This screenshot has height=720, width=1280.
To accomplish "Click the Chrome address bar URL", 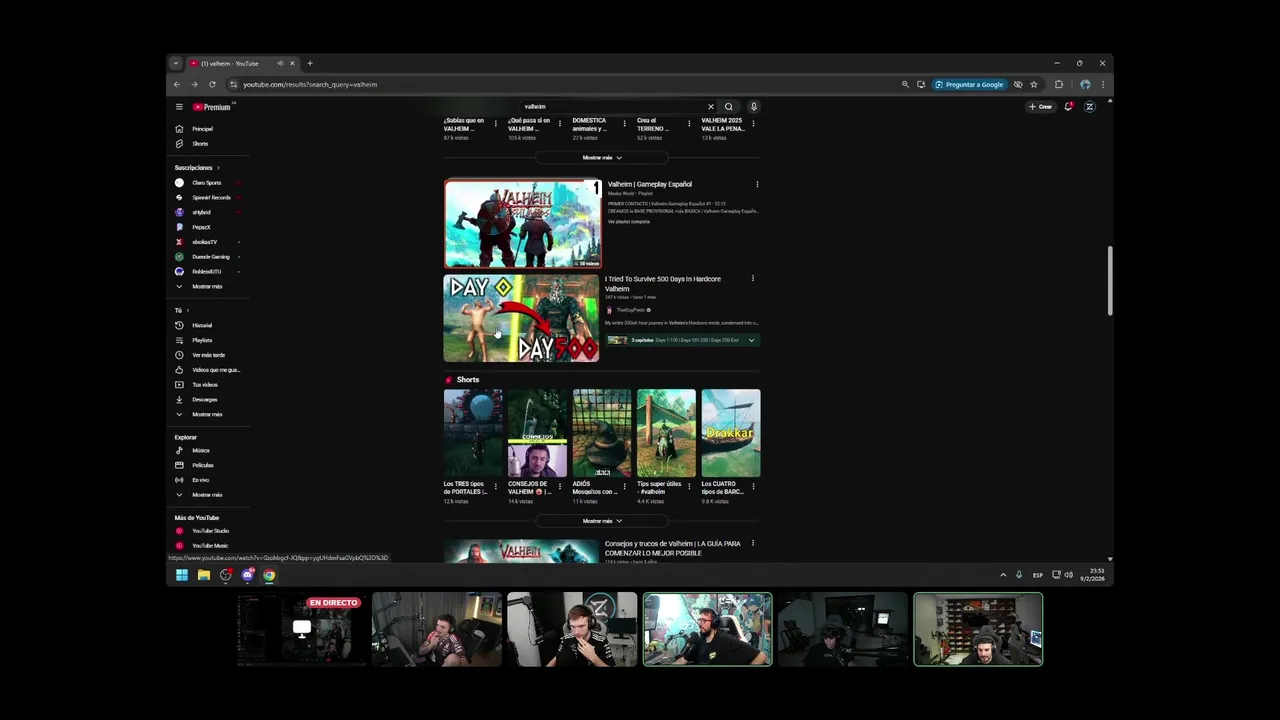I will pos(310,85).
